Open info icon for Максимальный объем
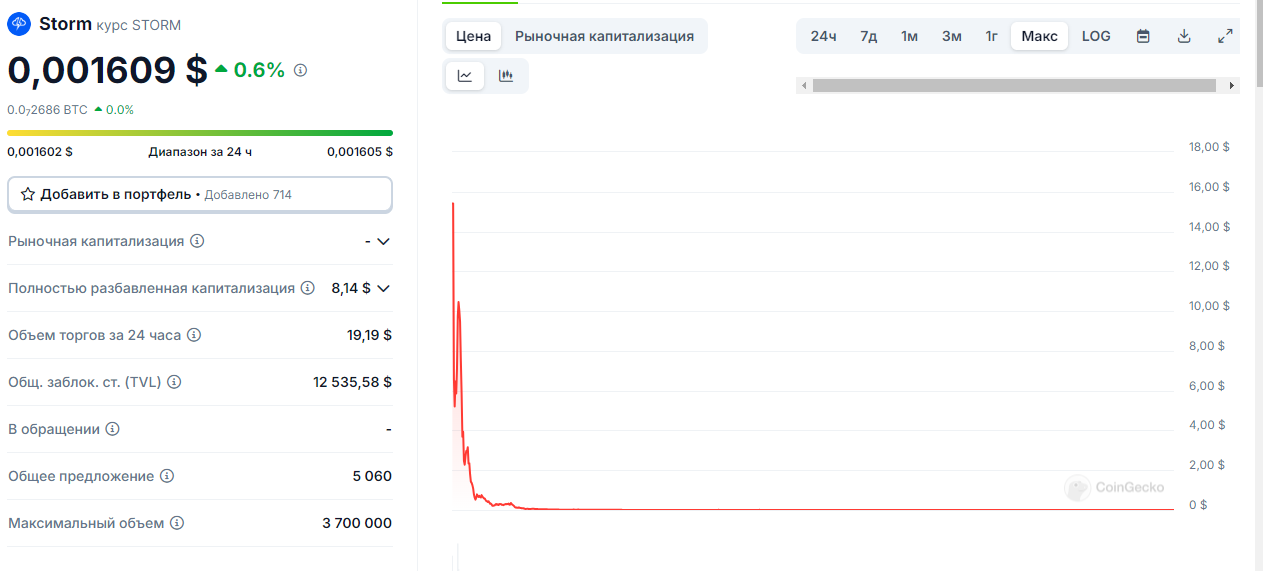The height and width of the screenshot is (571, 1263). 177,523
